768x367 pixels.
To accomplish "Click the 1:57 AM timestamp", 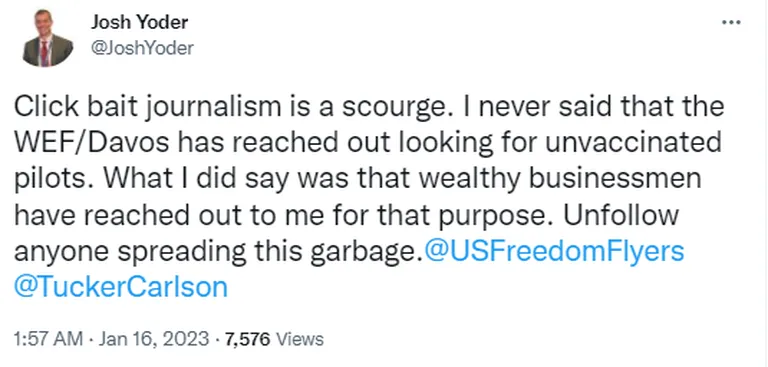I will [48, 339].
